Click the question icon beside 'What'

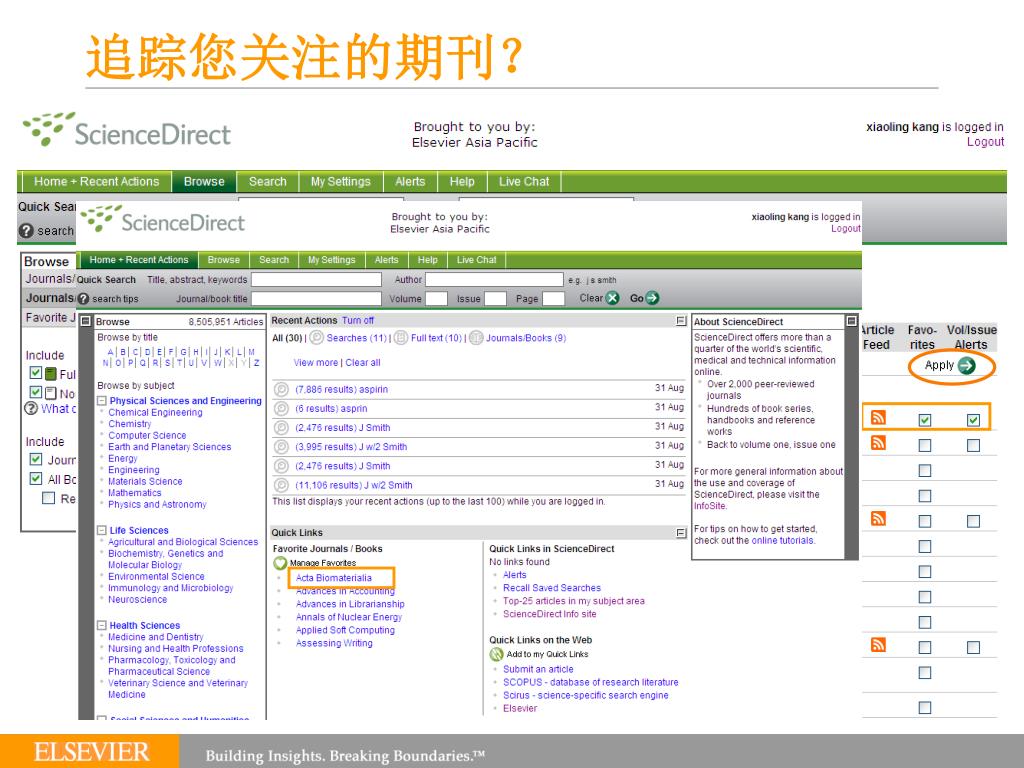(31, 409)
